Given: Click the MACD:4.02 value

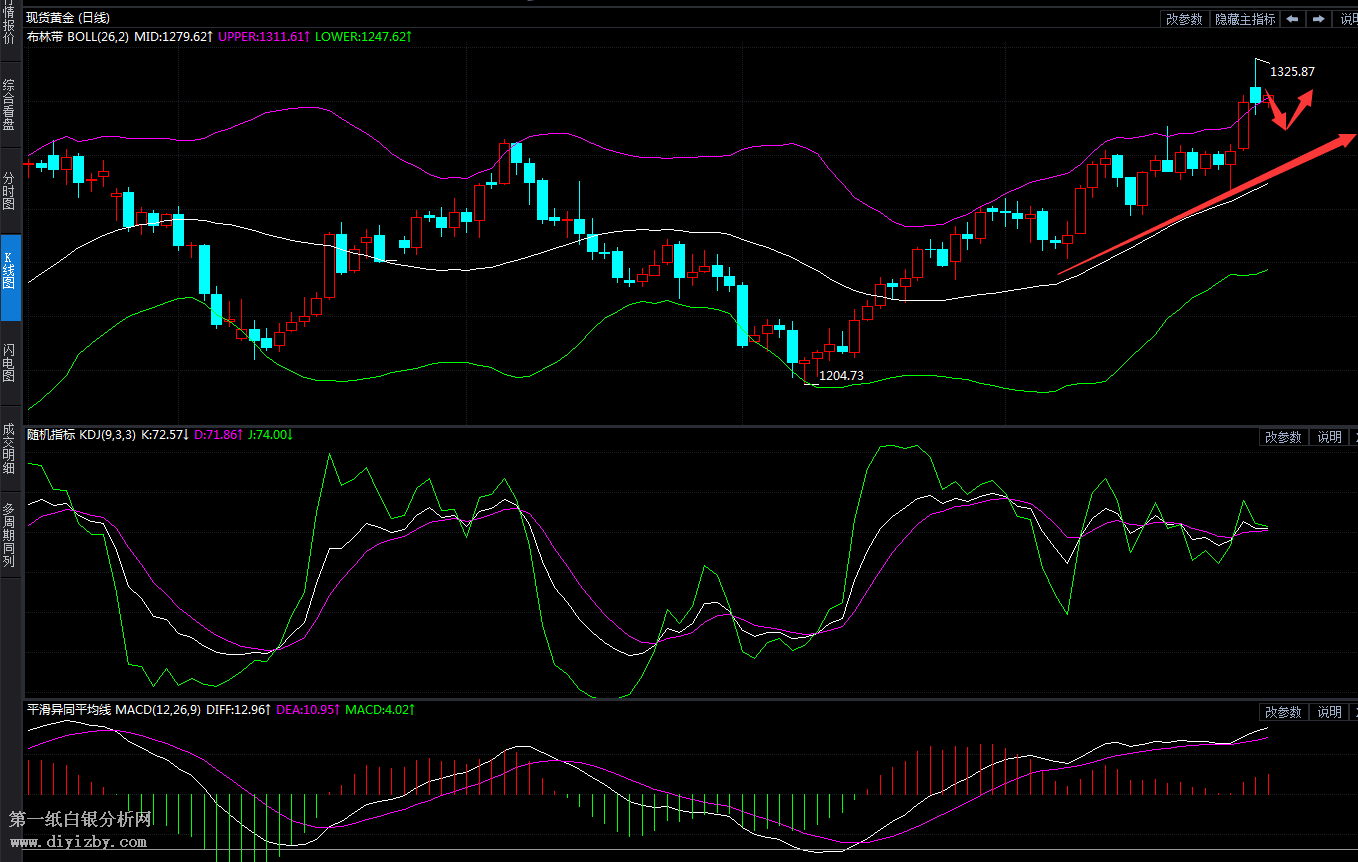Looking at the screenshot, I should (380, 710).
